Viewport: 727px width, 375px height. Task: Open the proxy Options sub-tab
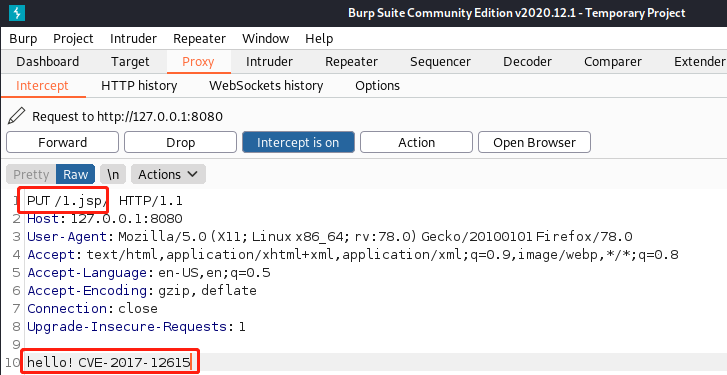(377, 86)
